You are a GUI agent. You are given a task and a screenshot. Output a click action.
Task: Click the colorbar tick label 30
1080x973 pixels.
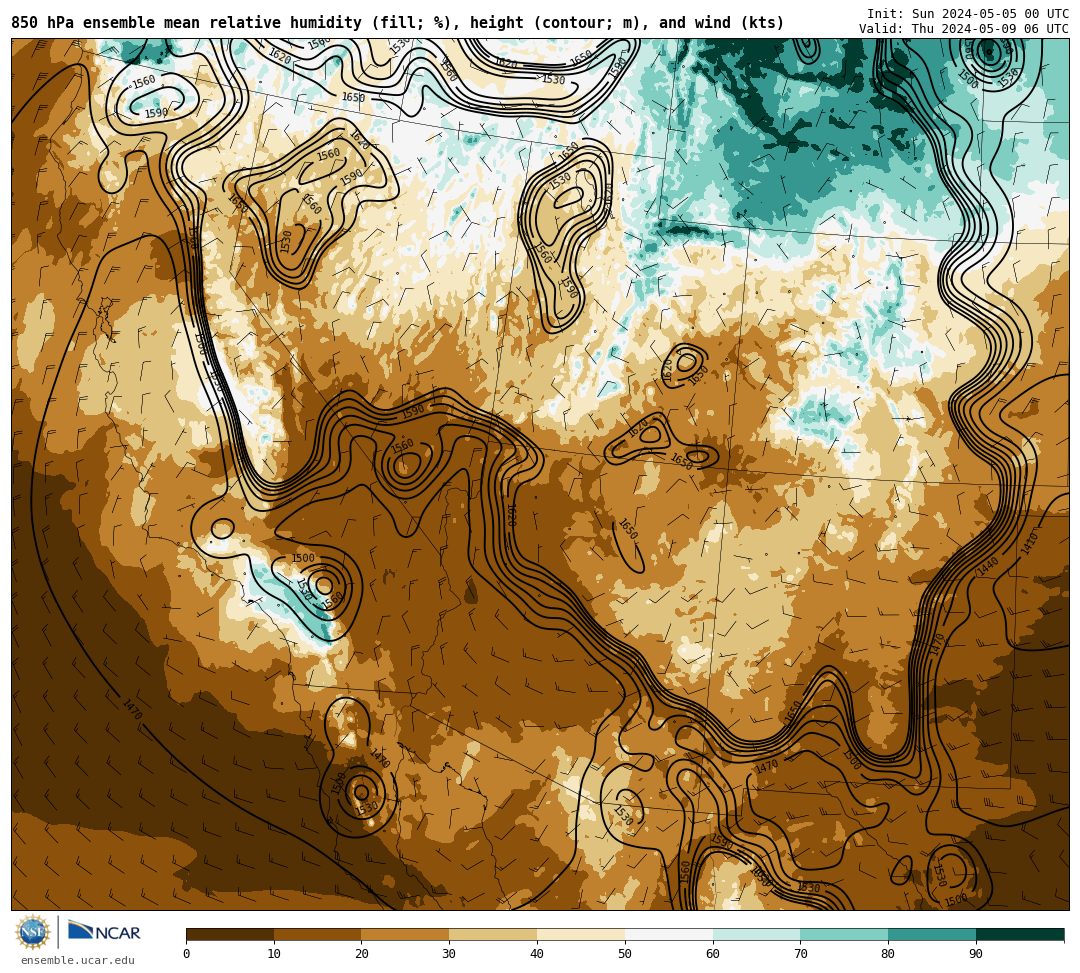tap(449, 954)
